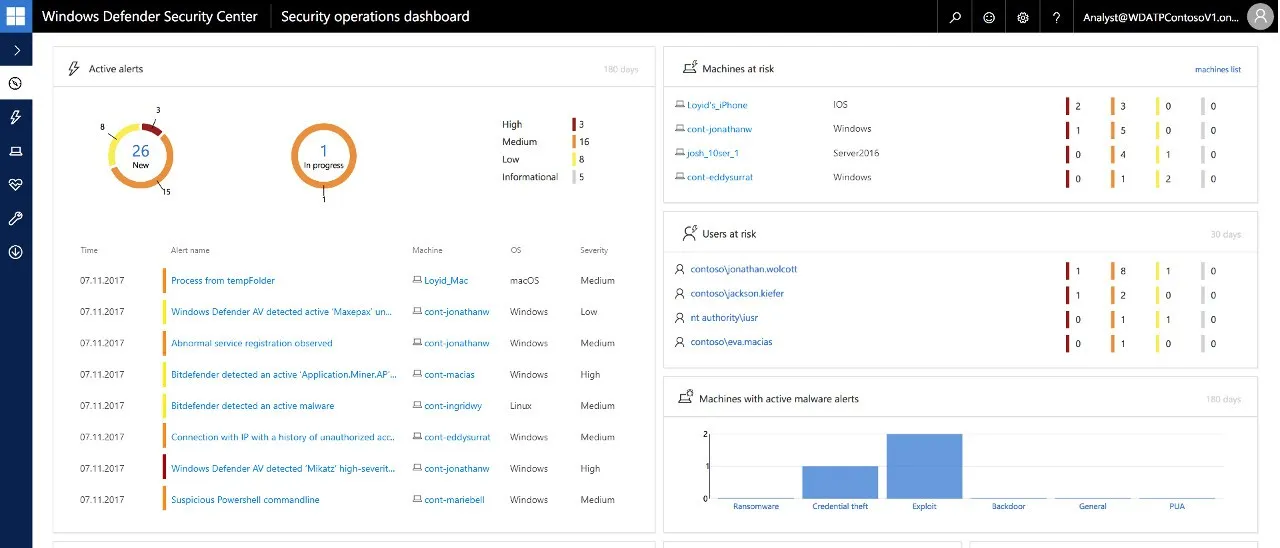Click the Low severity legend swatch
The width and height of the screenshot is (1280, 548).
click(574, 159)
